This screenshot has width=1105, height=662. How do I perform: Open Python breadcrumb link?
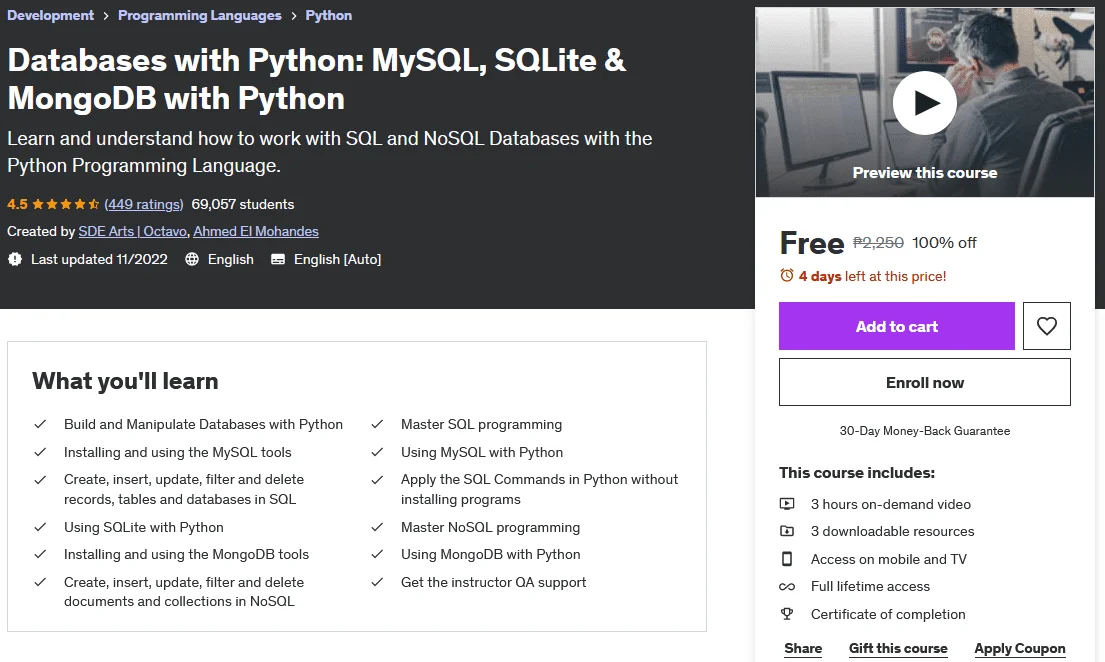pos(328,16)
